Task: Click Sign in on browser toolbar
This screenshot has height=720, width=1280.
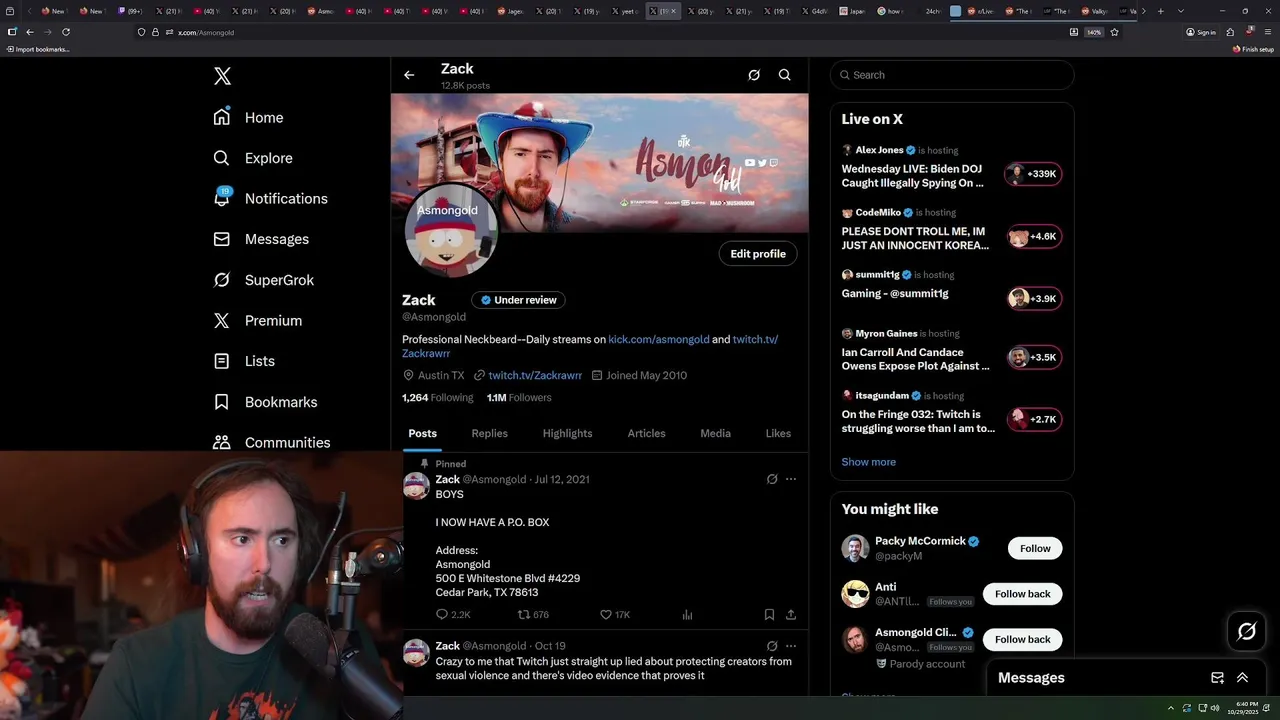Action: pos(1201,32)
